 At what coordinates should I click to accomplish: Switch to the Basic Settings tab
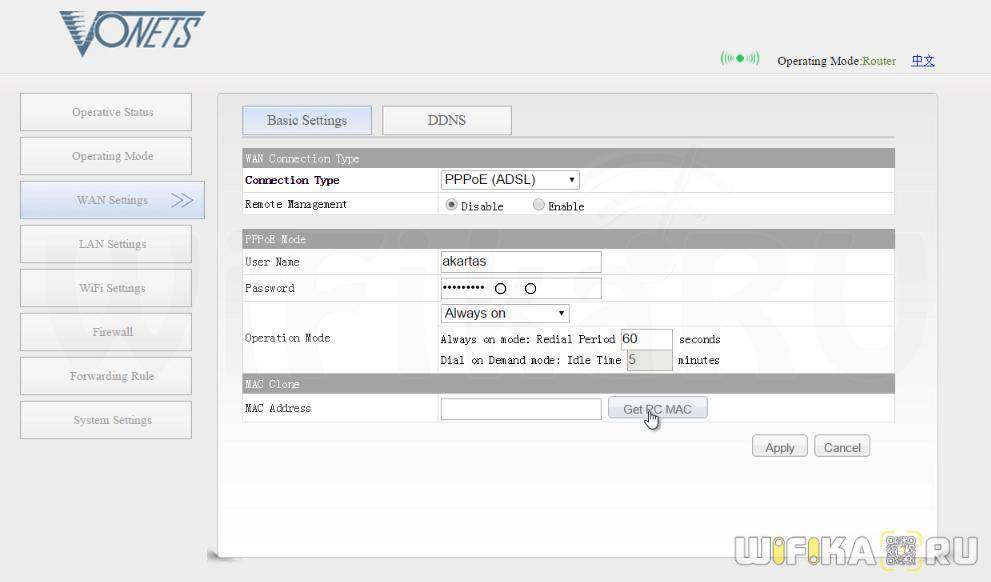tap(306, 120)
